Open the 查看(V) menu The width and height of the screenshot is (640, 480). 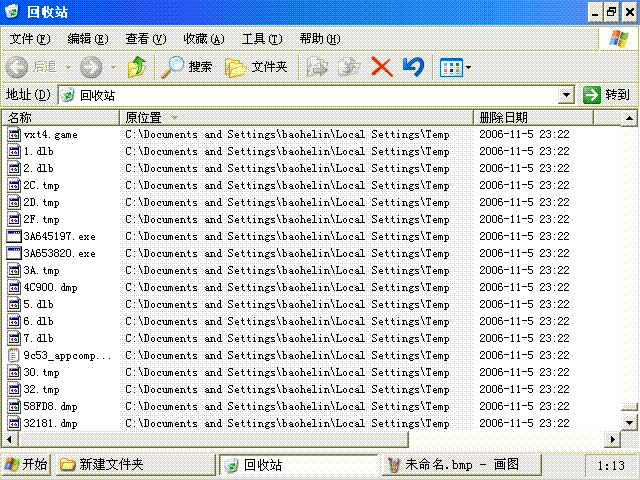(146, 39)
